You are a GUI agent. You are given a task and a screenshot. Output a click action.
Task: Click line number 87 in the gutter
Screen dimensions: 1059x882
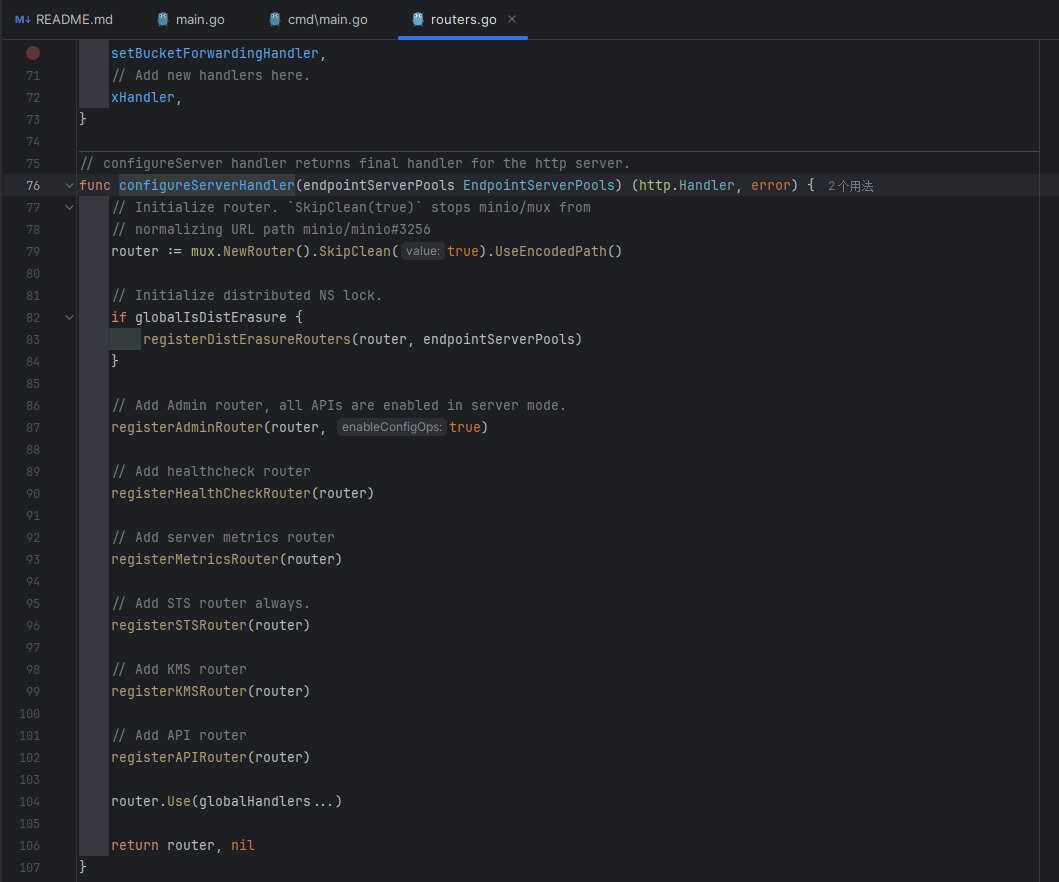click(x=33, y=427)
